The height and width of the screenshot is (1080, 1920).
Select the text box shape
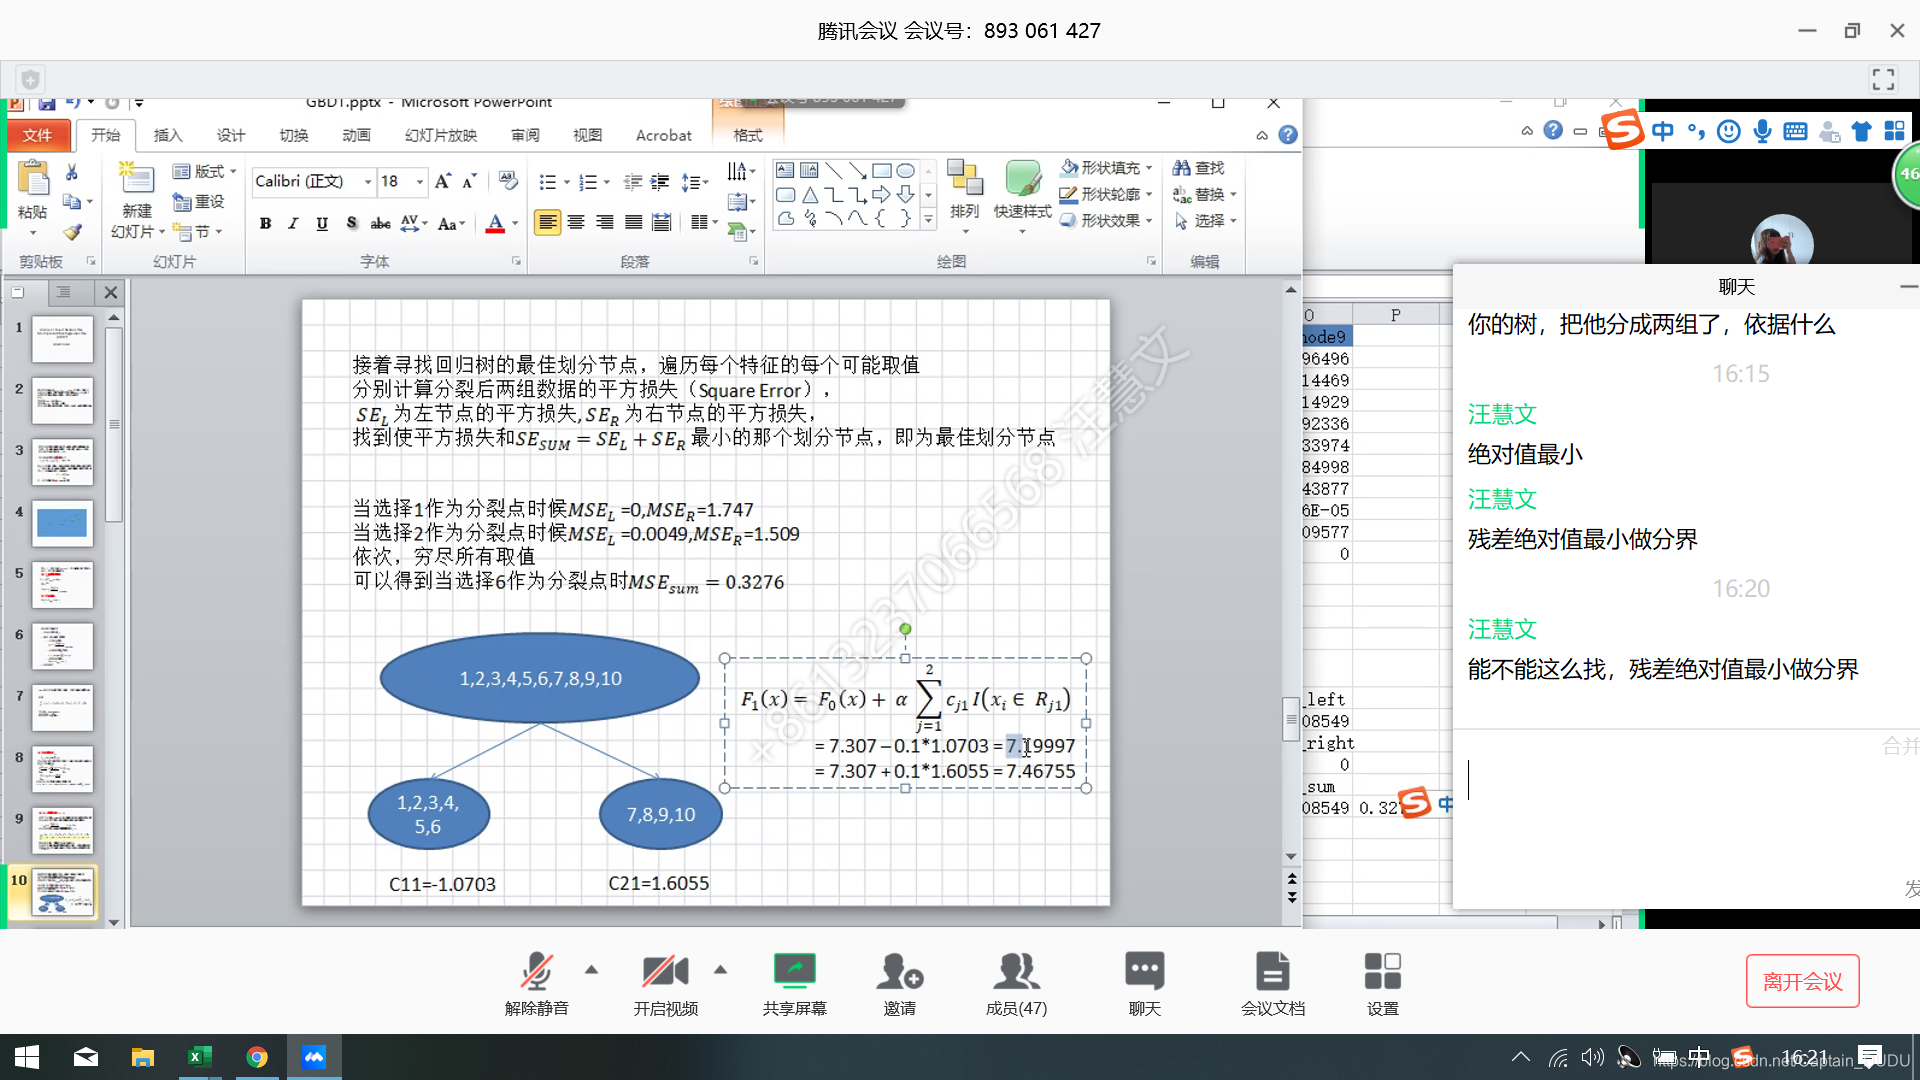785,170
